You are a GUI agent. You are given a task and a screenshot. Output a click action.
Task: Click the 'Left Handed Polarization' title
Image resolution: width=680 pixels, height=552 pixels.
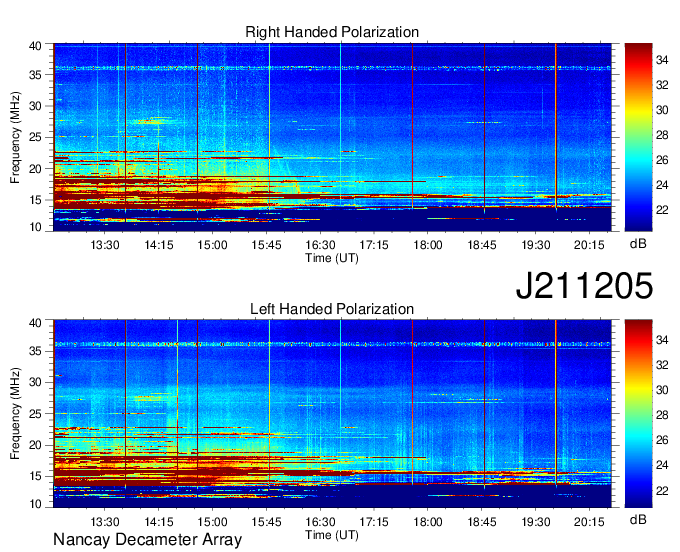[332, 309]
